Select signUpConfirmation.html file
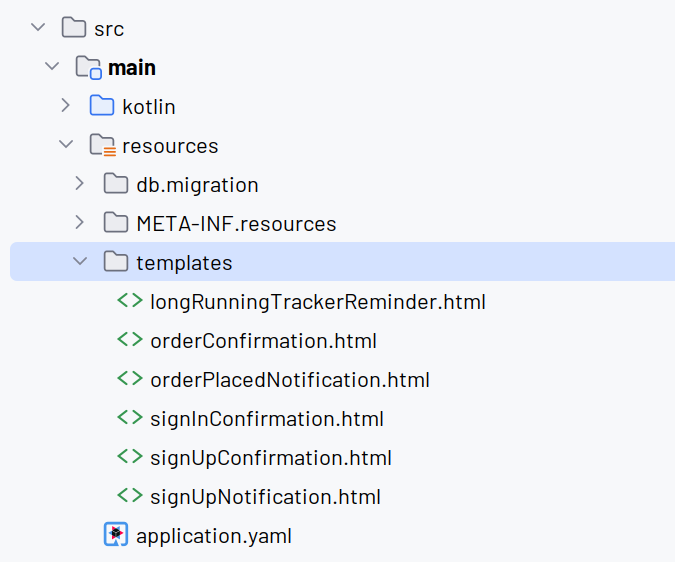This screenshot has width=675, height=562. tap(271, 458)
